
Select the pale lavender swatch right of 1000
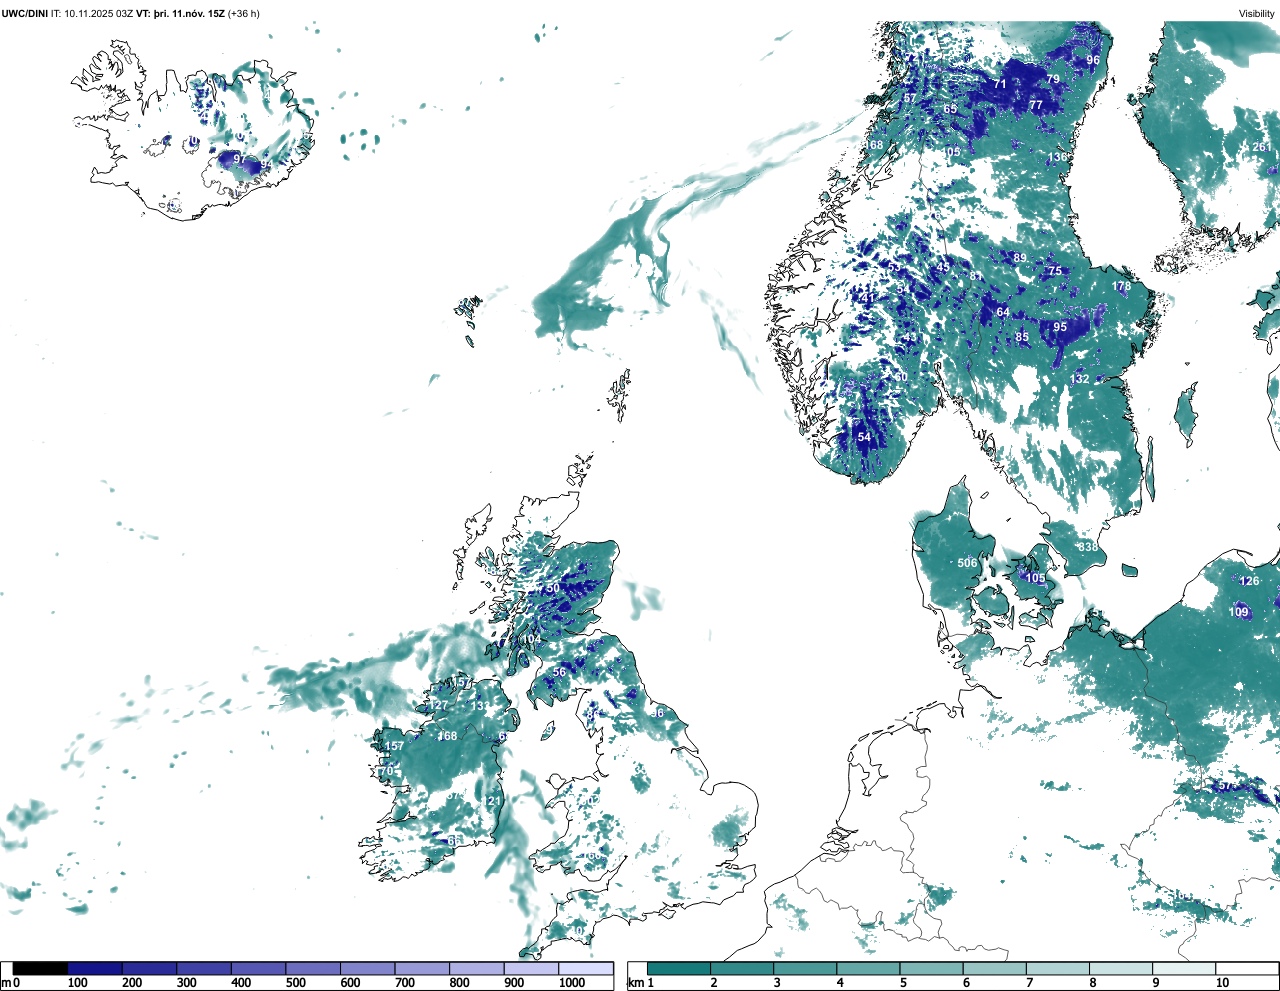click(x=586, y=968)
